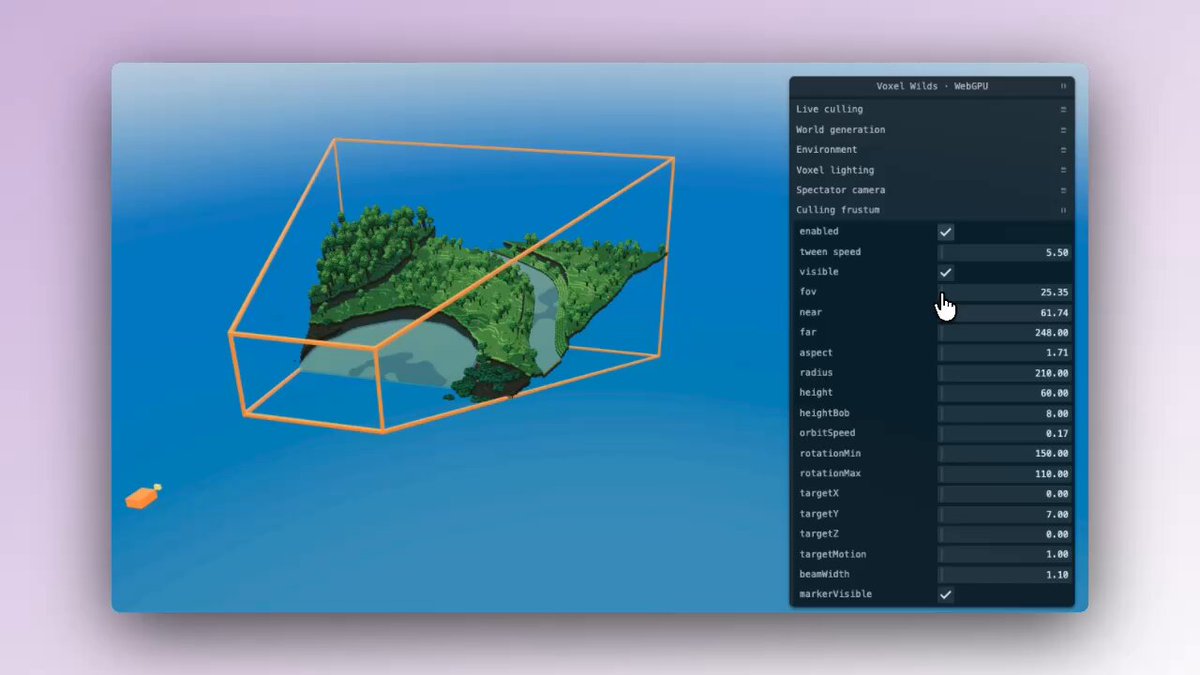Open the Spectator camera section
1200x675 pixels.
point(932,190)
